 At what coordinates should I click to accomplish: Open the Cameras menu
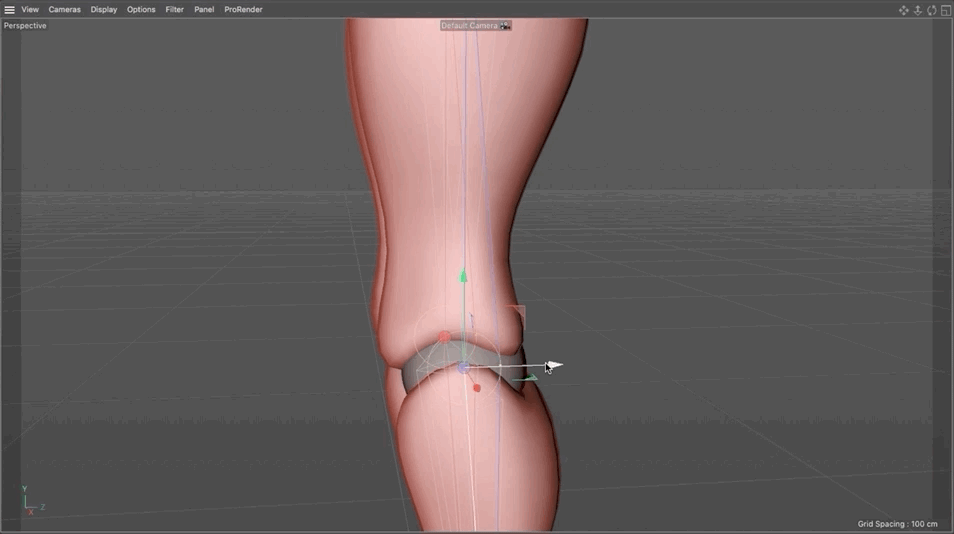coord(64,10)
